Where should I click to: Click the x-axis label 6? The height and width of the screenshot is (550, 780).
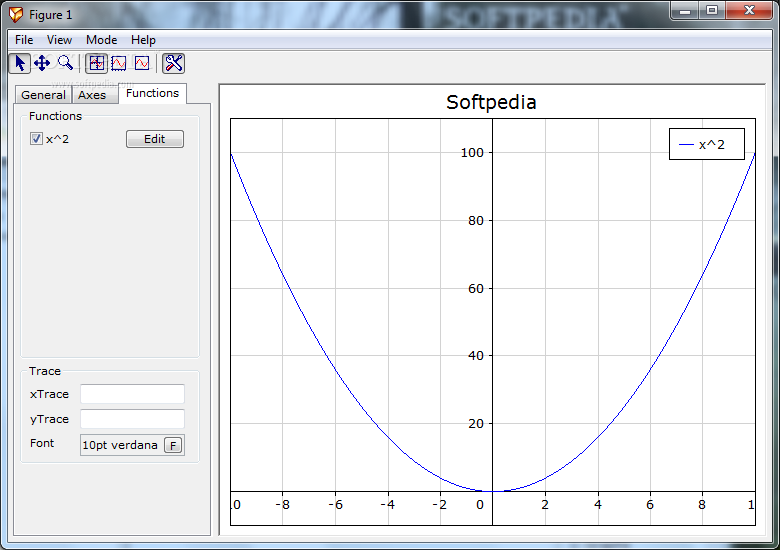[650, 505]
